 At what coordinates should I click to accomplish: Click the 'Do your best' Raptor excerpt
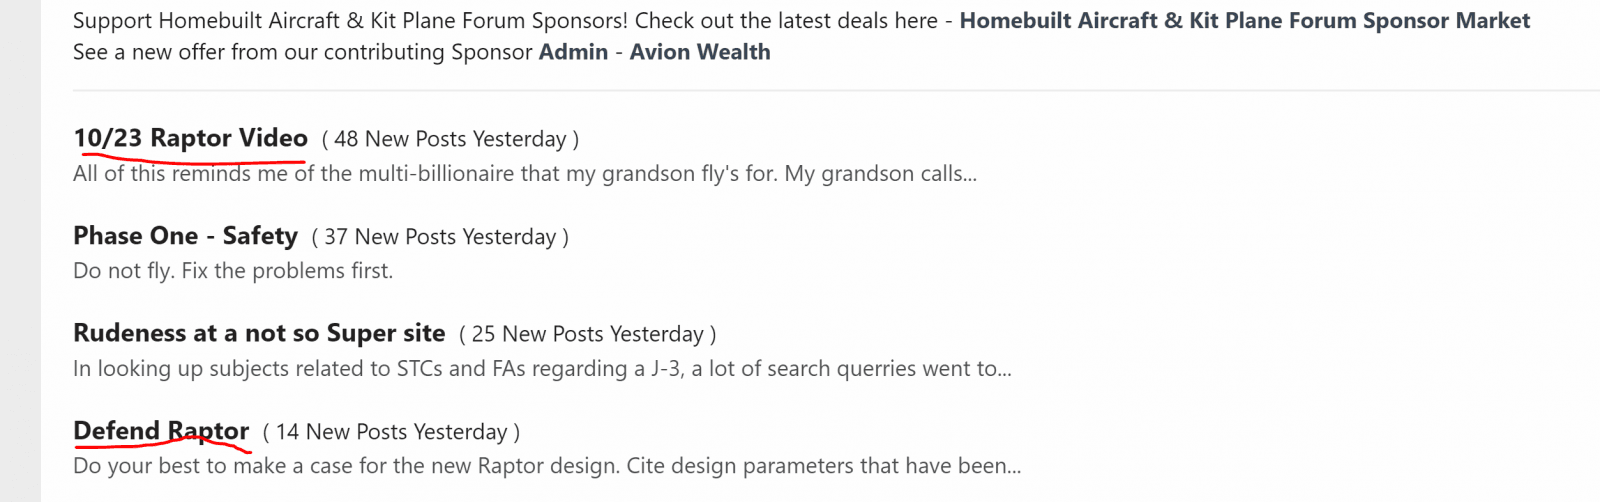tap(547, 466)
